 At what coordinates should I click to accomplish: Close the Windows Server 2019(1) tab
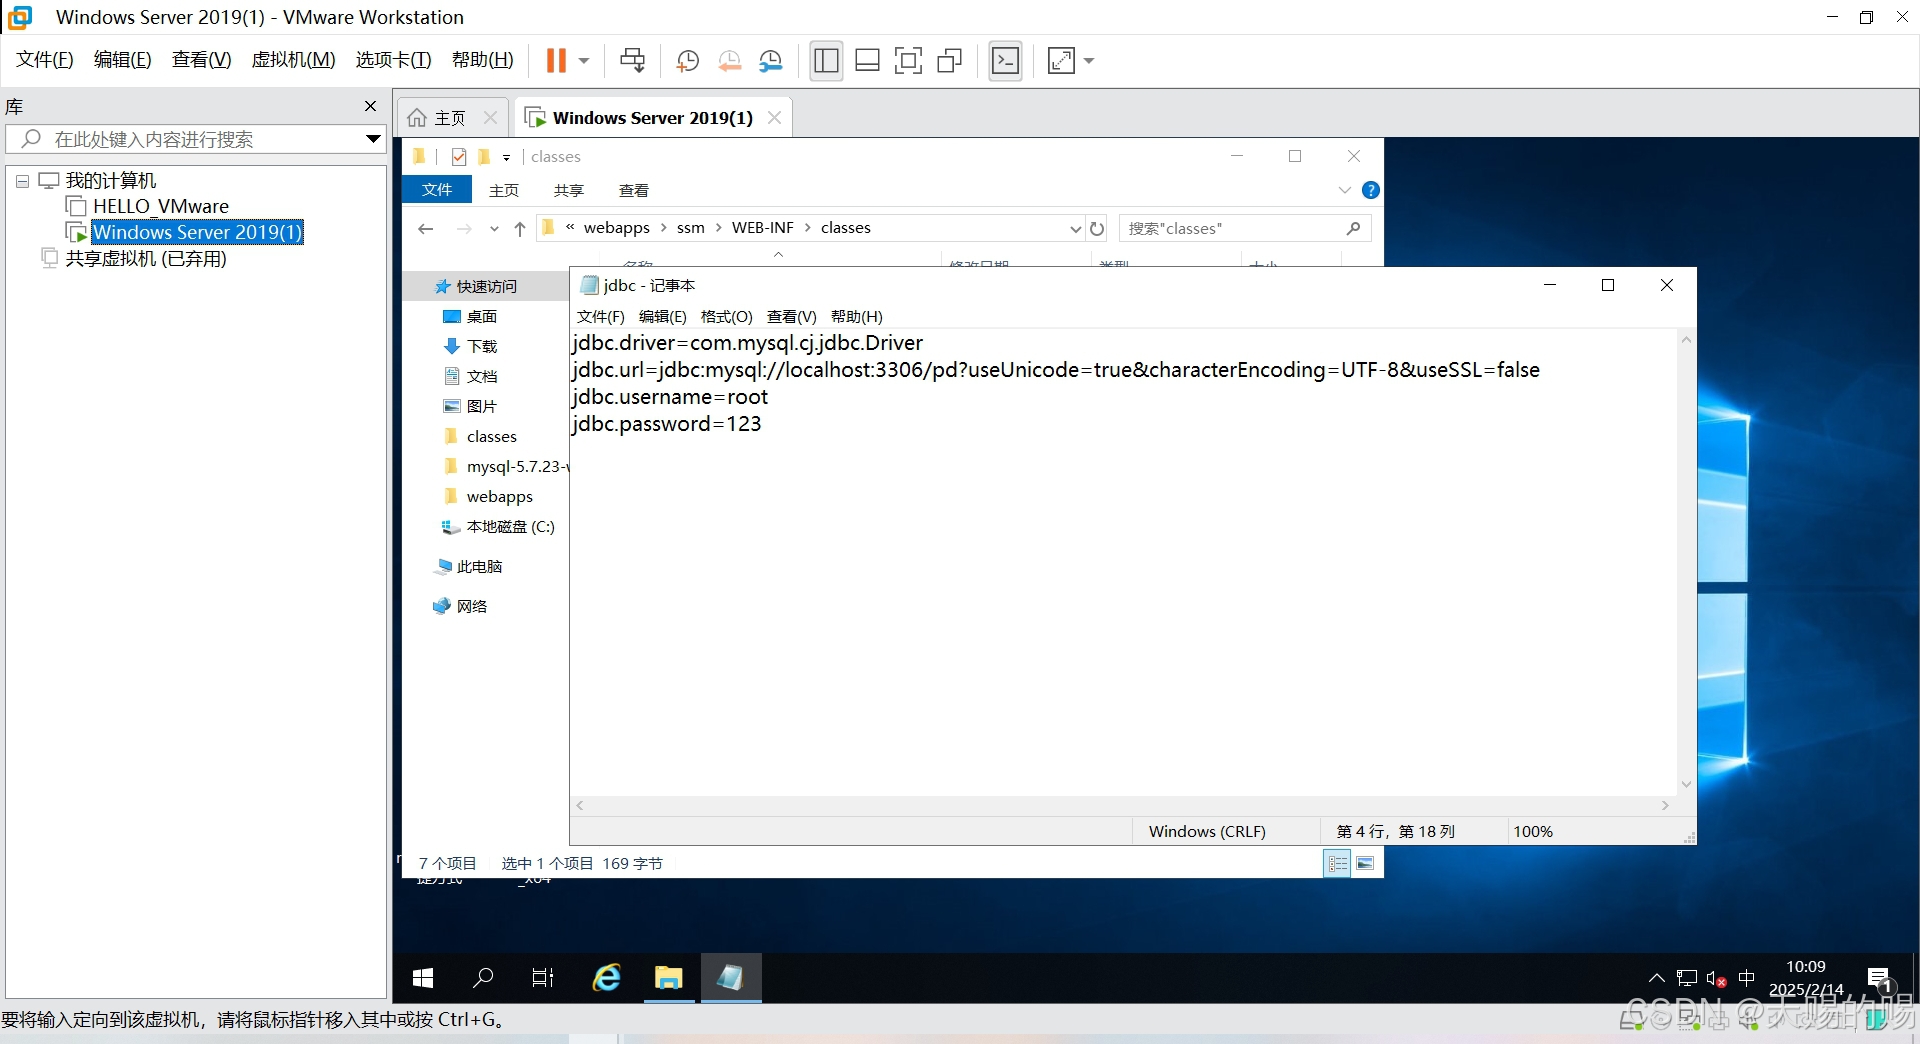[774, 118]
